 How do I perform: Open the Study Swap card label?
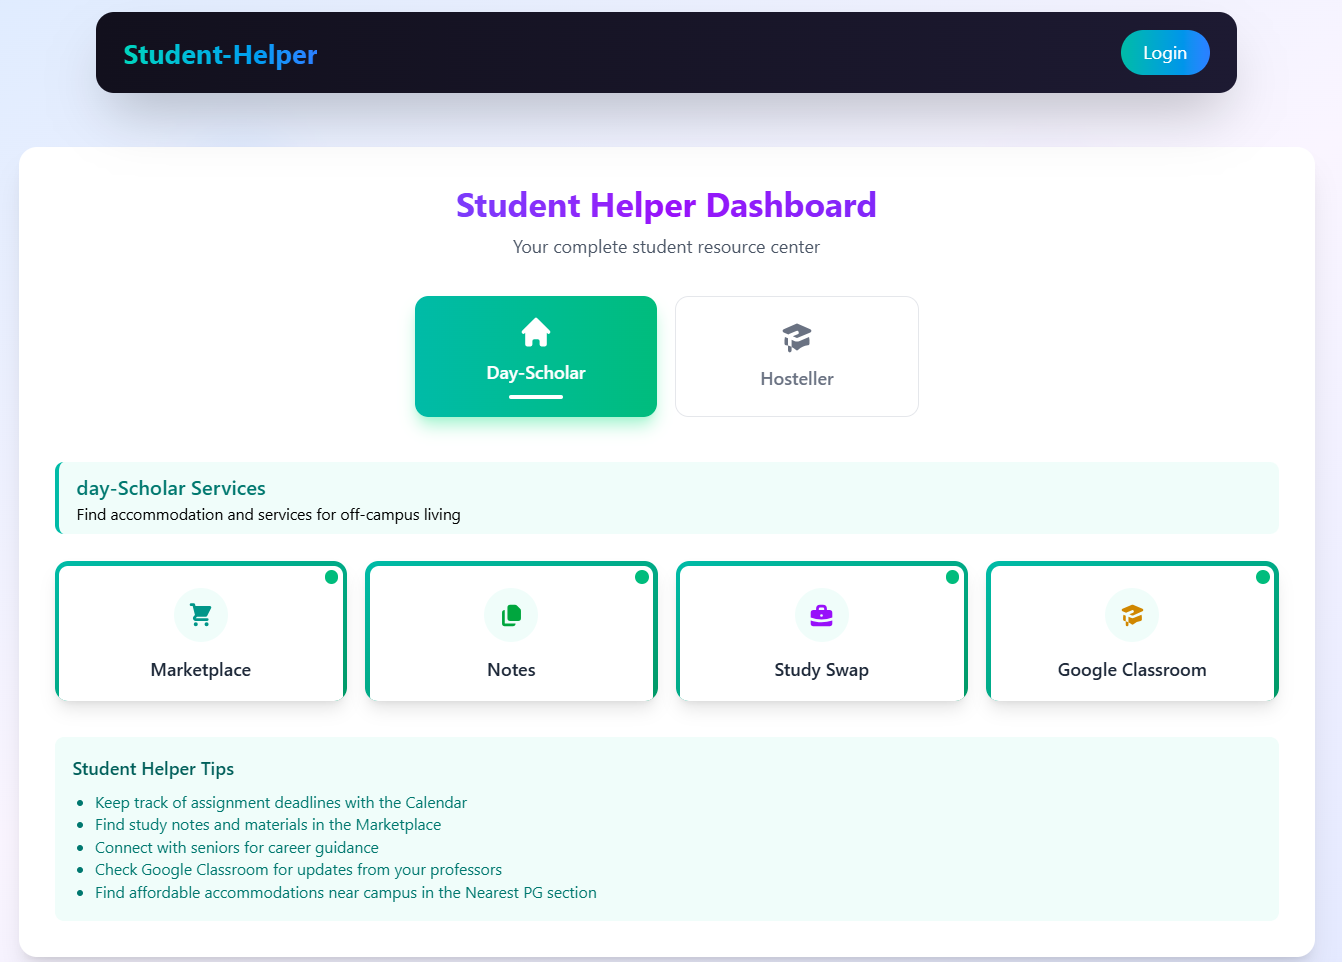[x=822, y=670]
